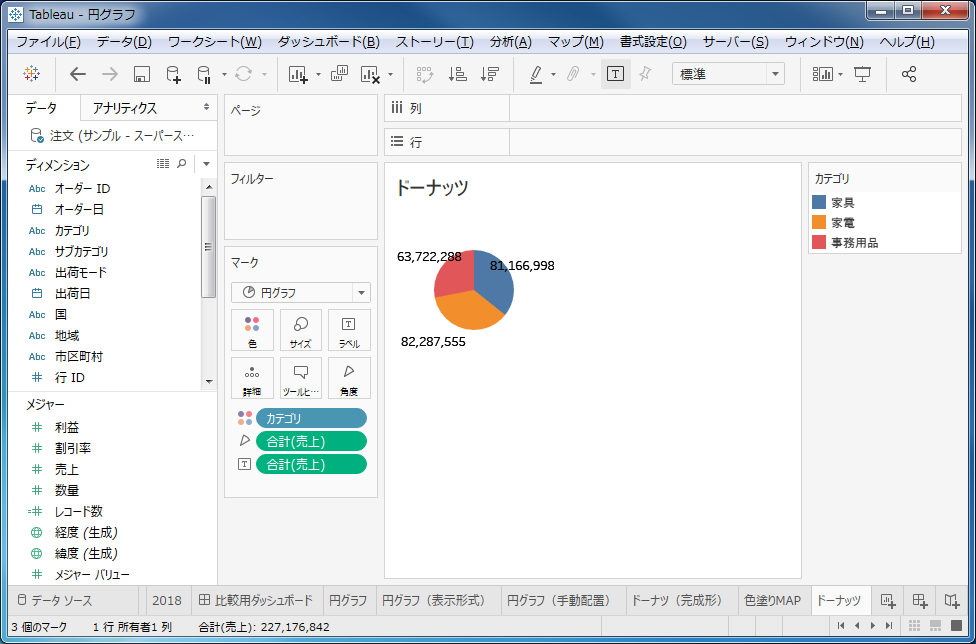Viewport: 976px width, 644px height.
Task: Click the Save workbook toolbar icon
Action: pyautogui.click(x=142, y=74)
